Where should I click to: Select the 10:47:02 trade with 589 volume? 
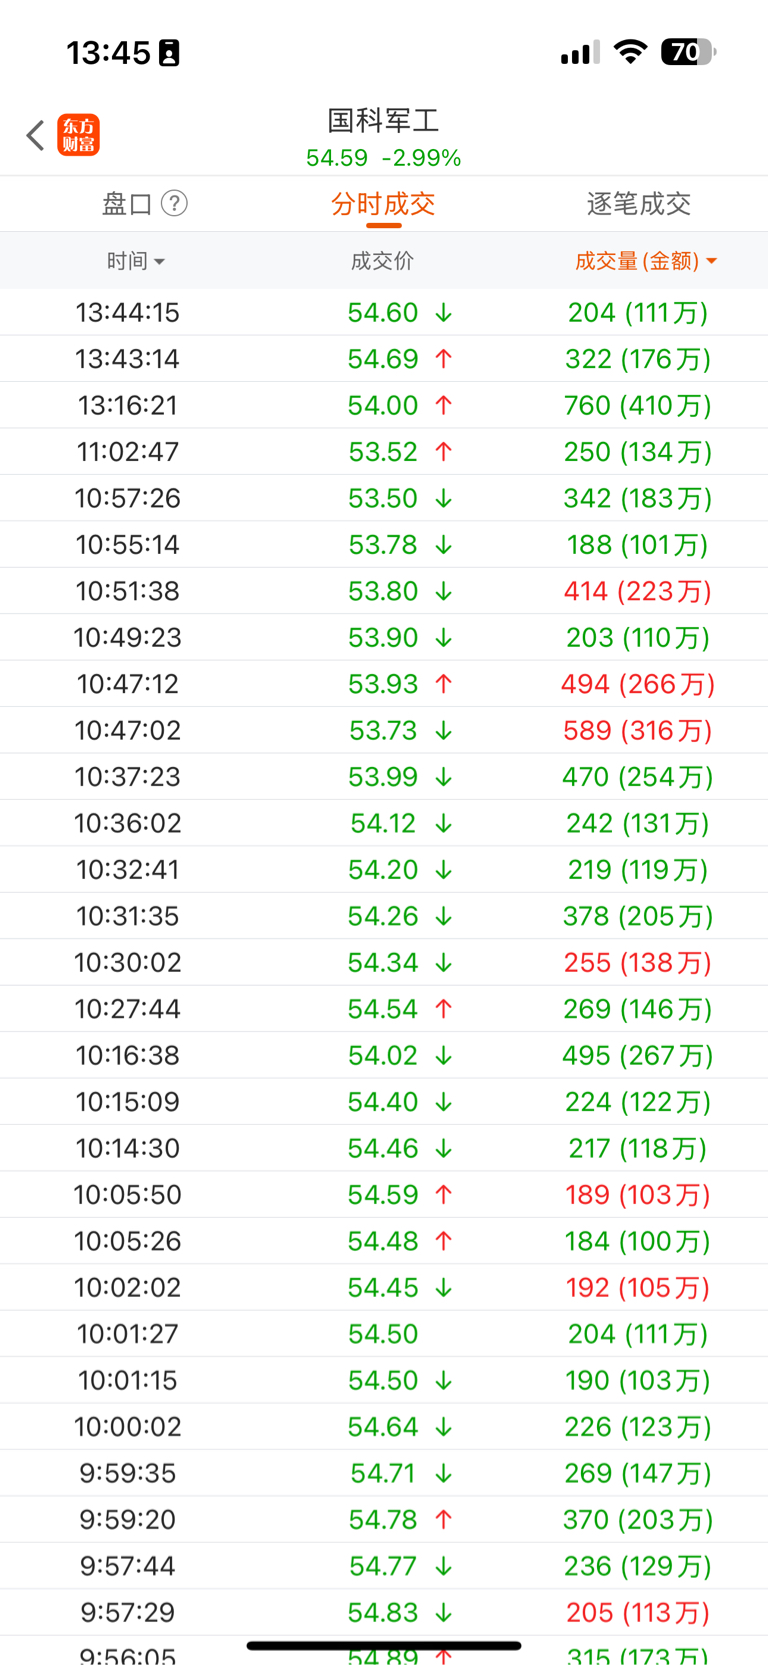pos(384,730)
